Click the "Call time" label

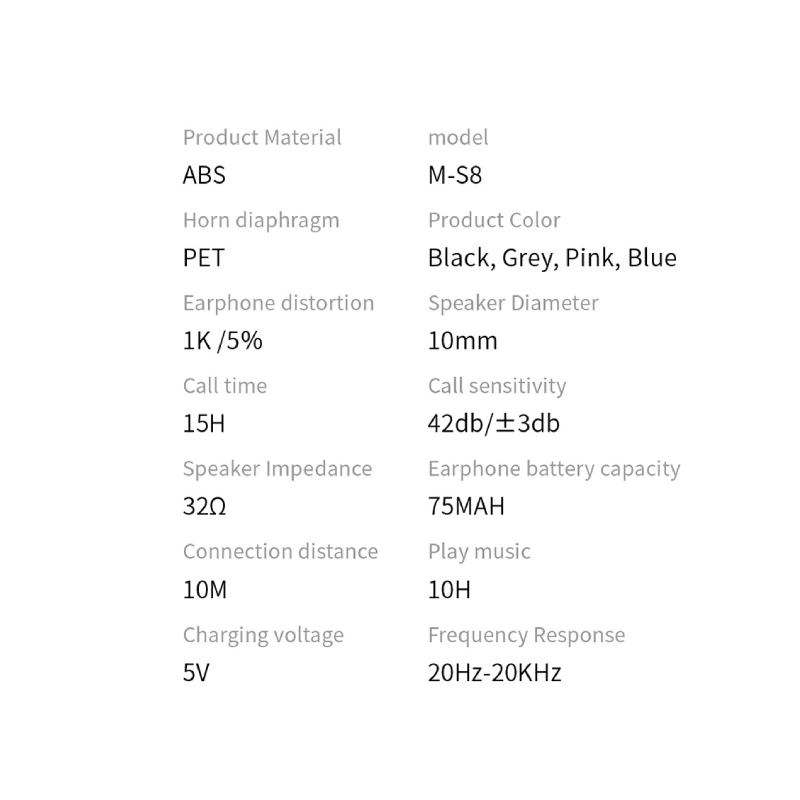225,386
